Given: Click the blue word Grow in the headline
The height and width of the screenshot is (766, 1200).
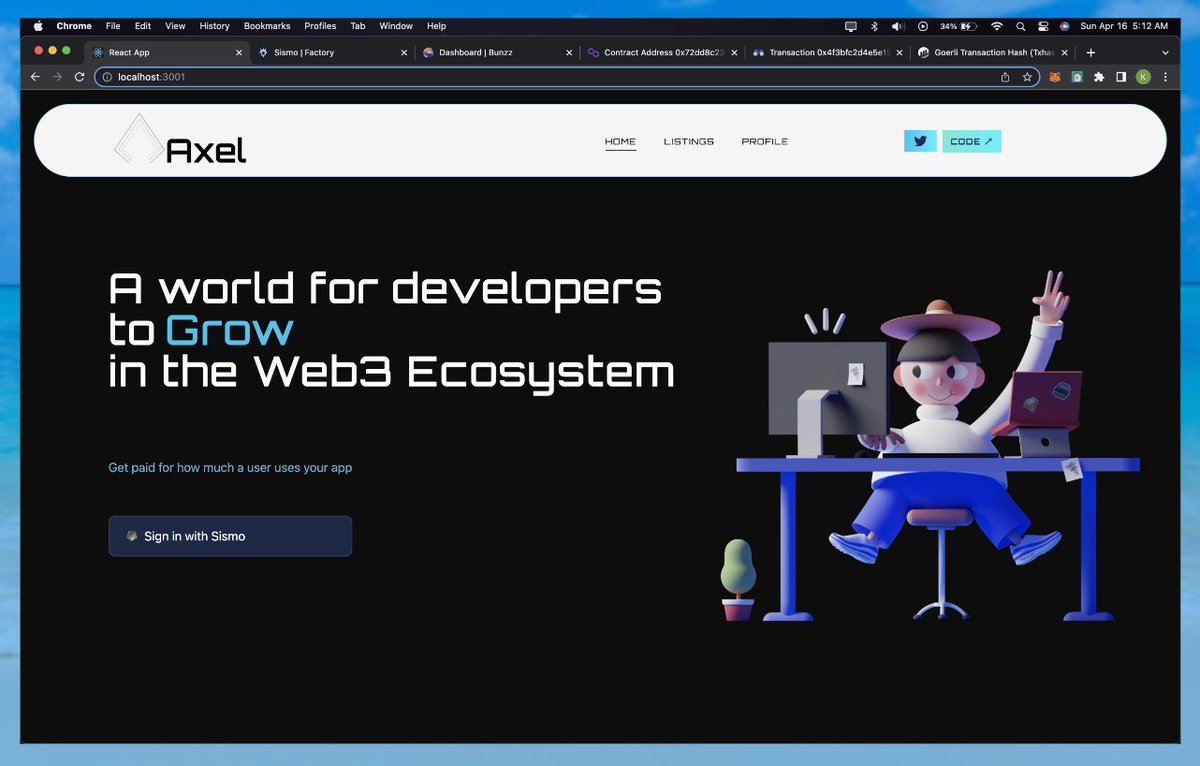Looking at the screenshot, I should tap(229, 330).
